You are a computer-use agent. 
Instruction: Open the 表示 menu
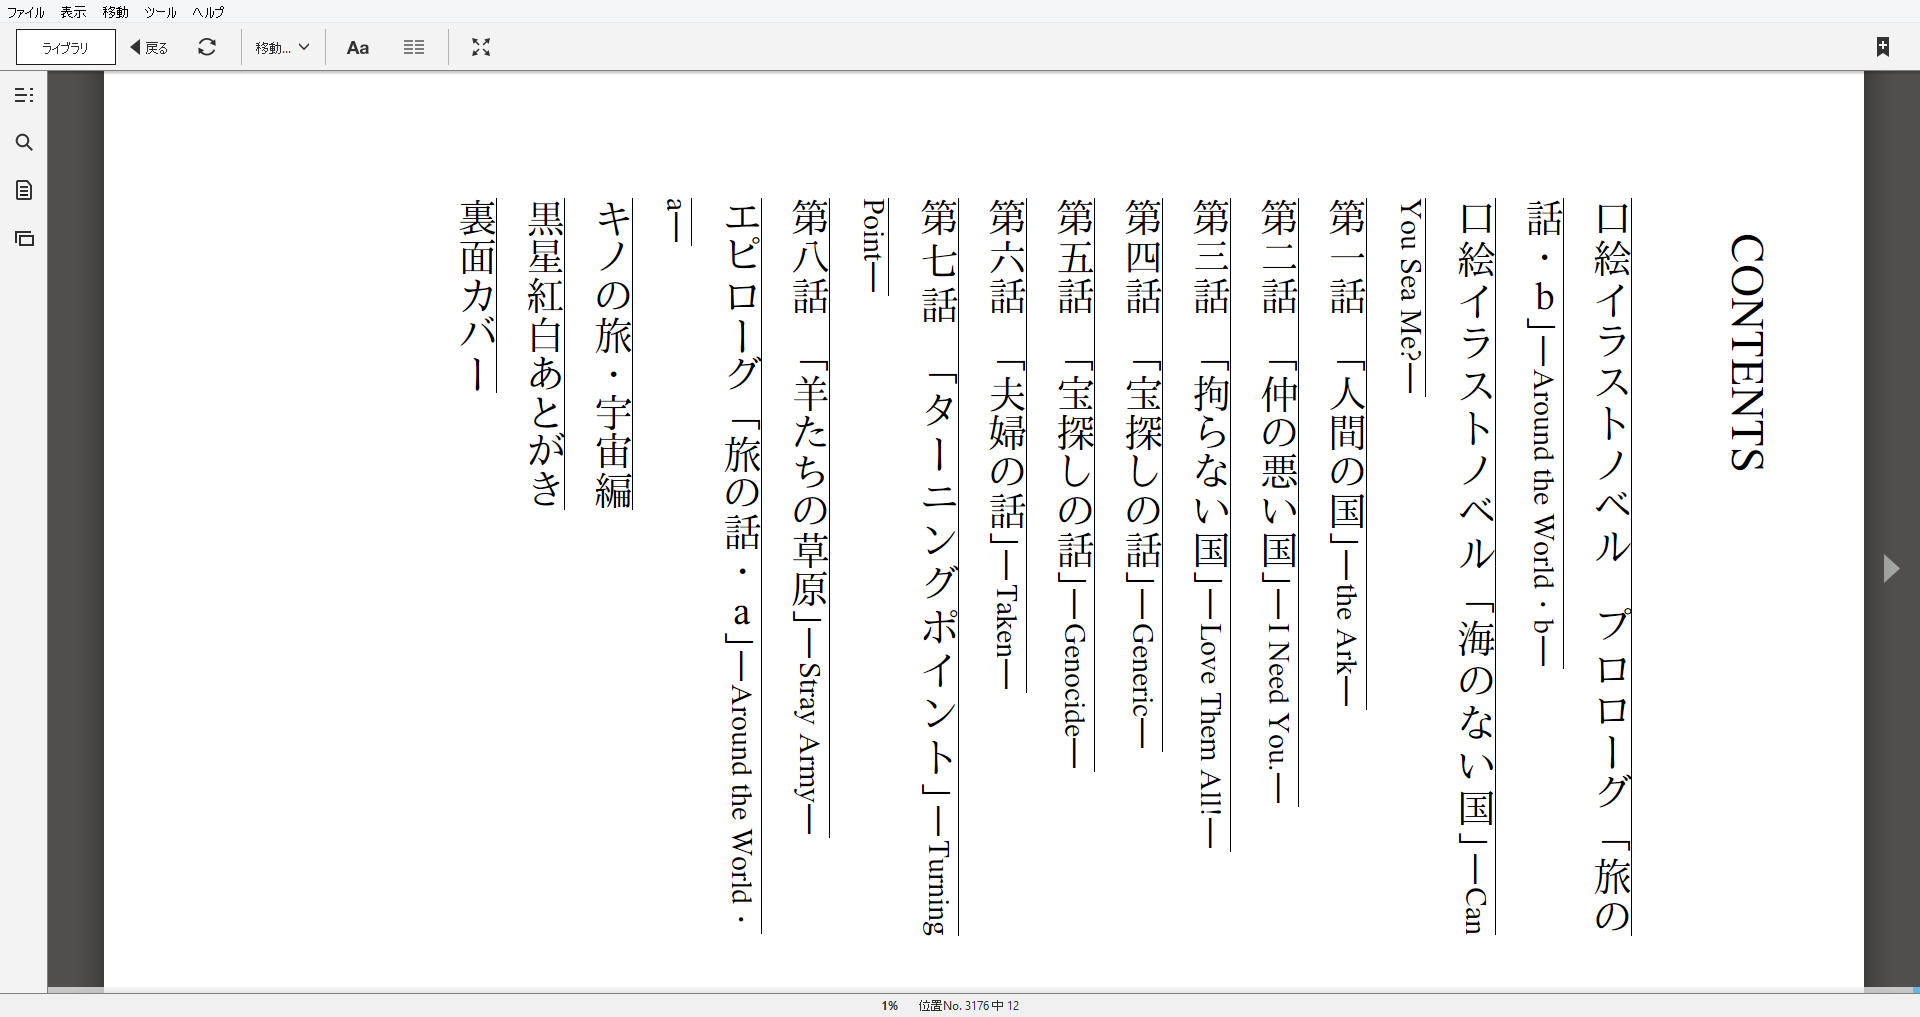pyautogui.click(x=73, y=12)
